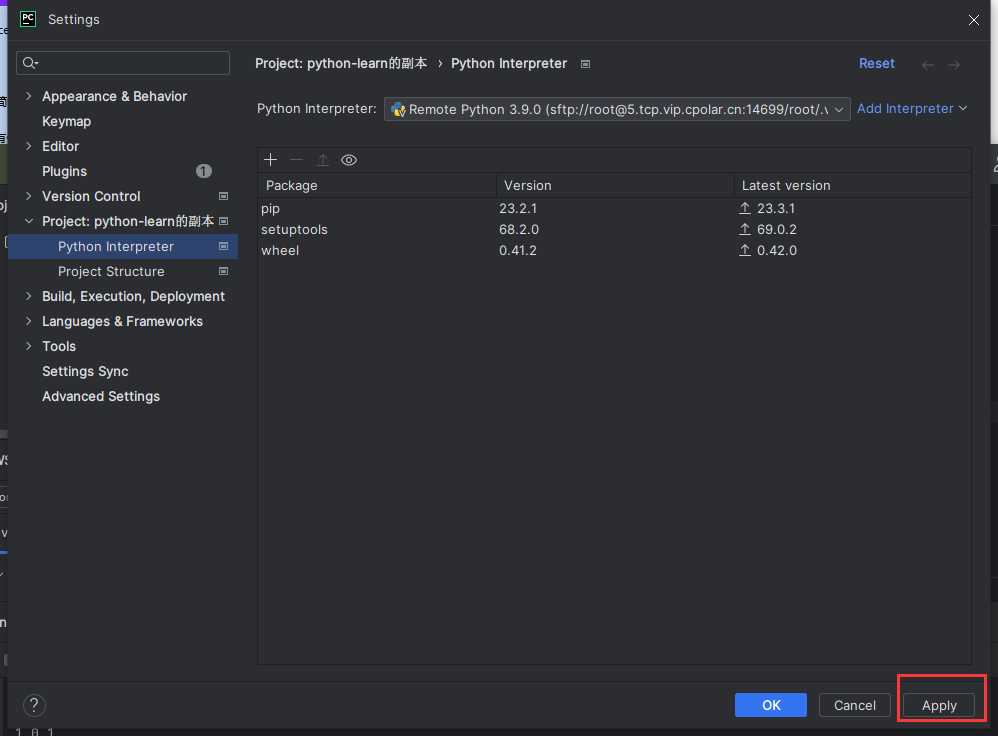Viewport: 998px width, 736px height.
Task: Toggle the show early releases eye icon
Action: point(349,160)
